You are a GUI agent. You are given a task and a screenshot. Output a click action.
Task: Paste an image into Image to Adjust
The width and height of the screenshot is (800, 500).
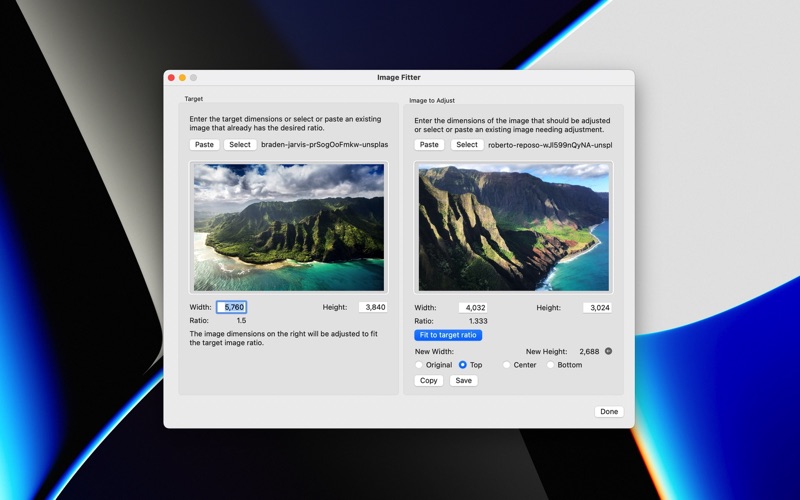[429, 145]
